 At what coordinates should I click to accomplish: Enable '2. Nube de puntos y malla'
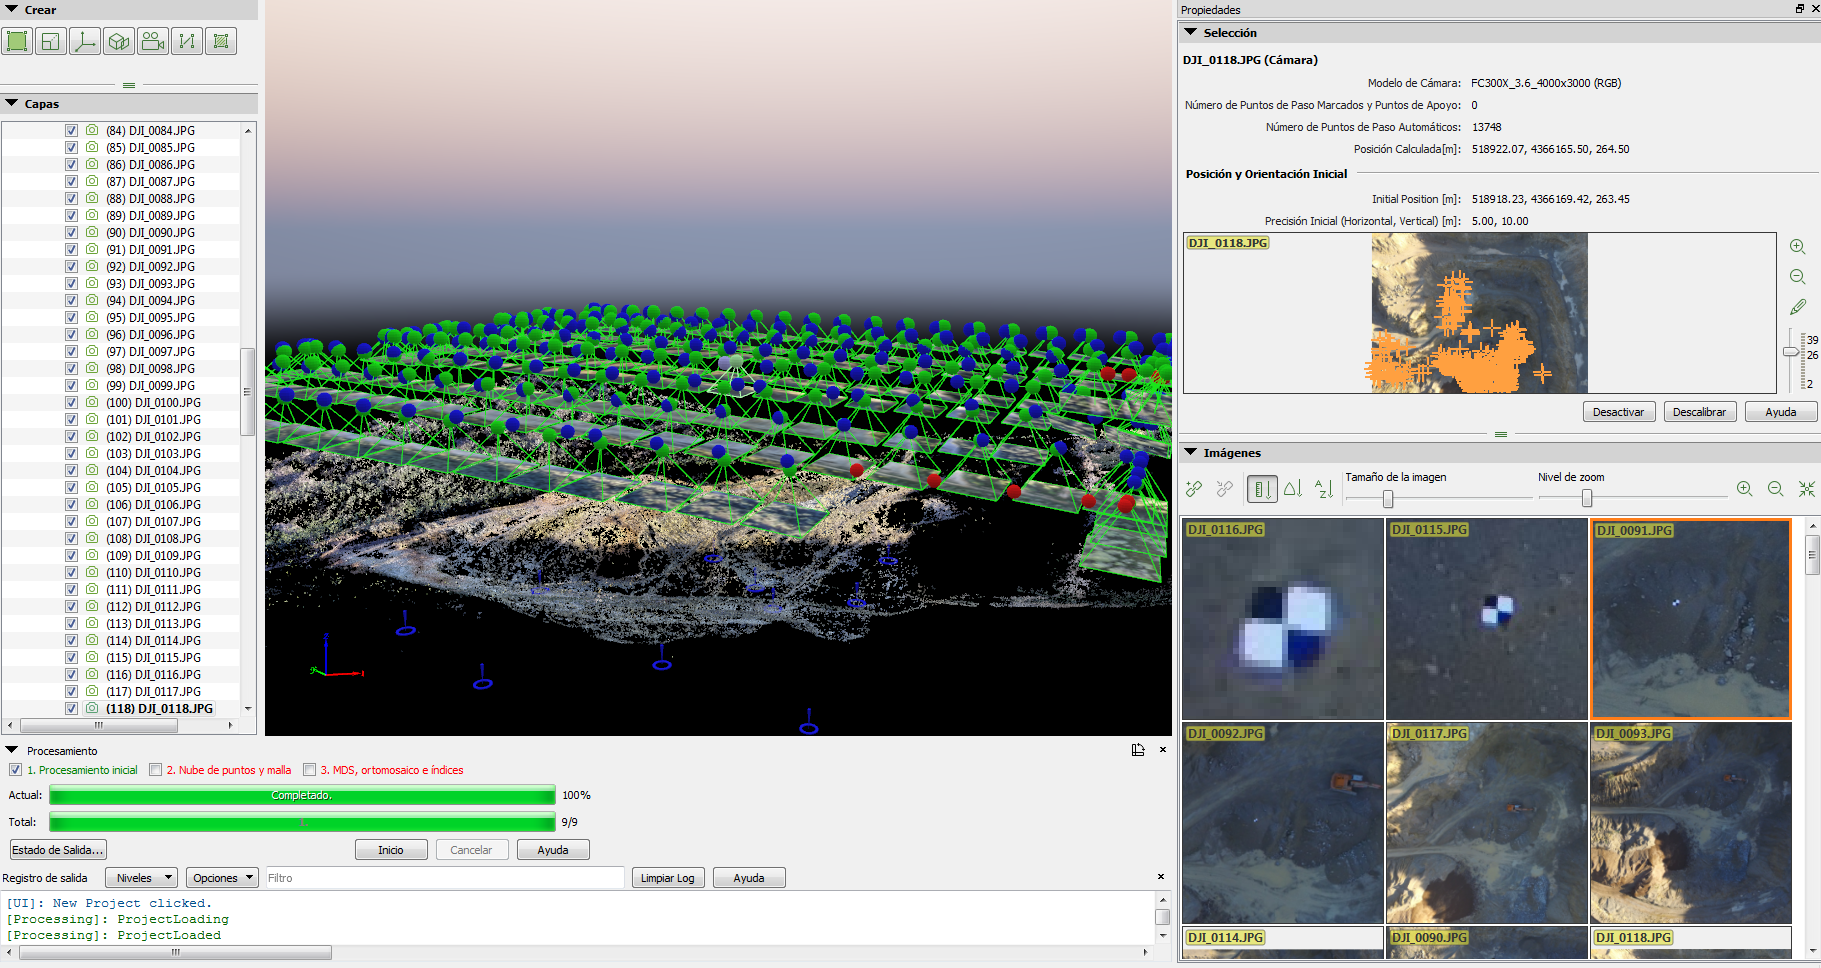click(x=155, y=770)
